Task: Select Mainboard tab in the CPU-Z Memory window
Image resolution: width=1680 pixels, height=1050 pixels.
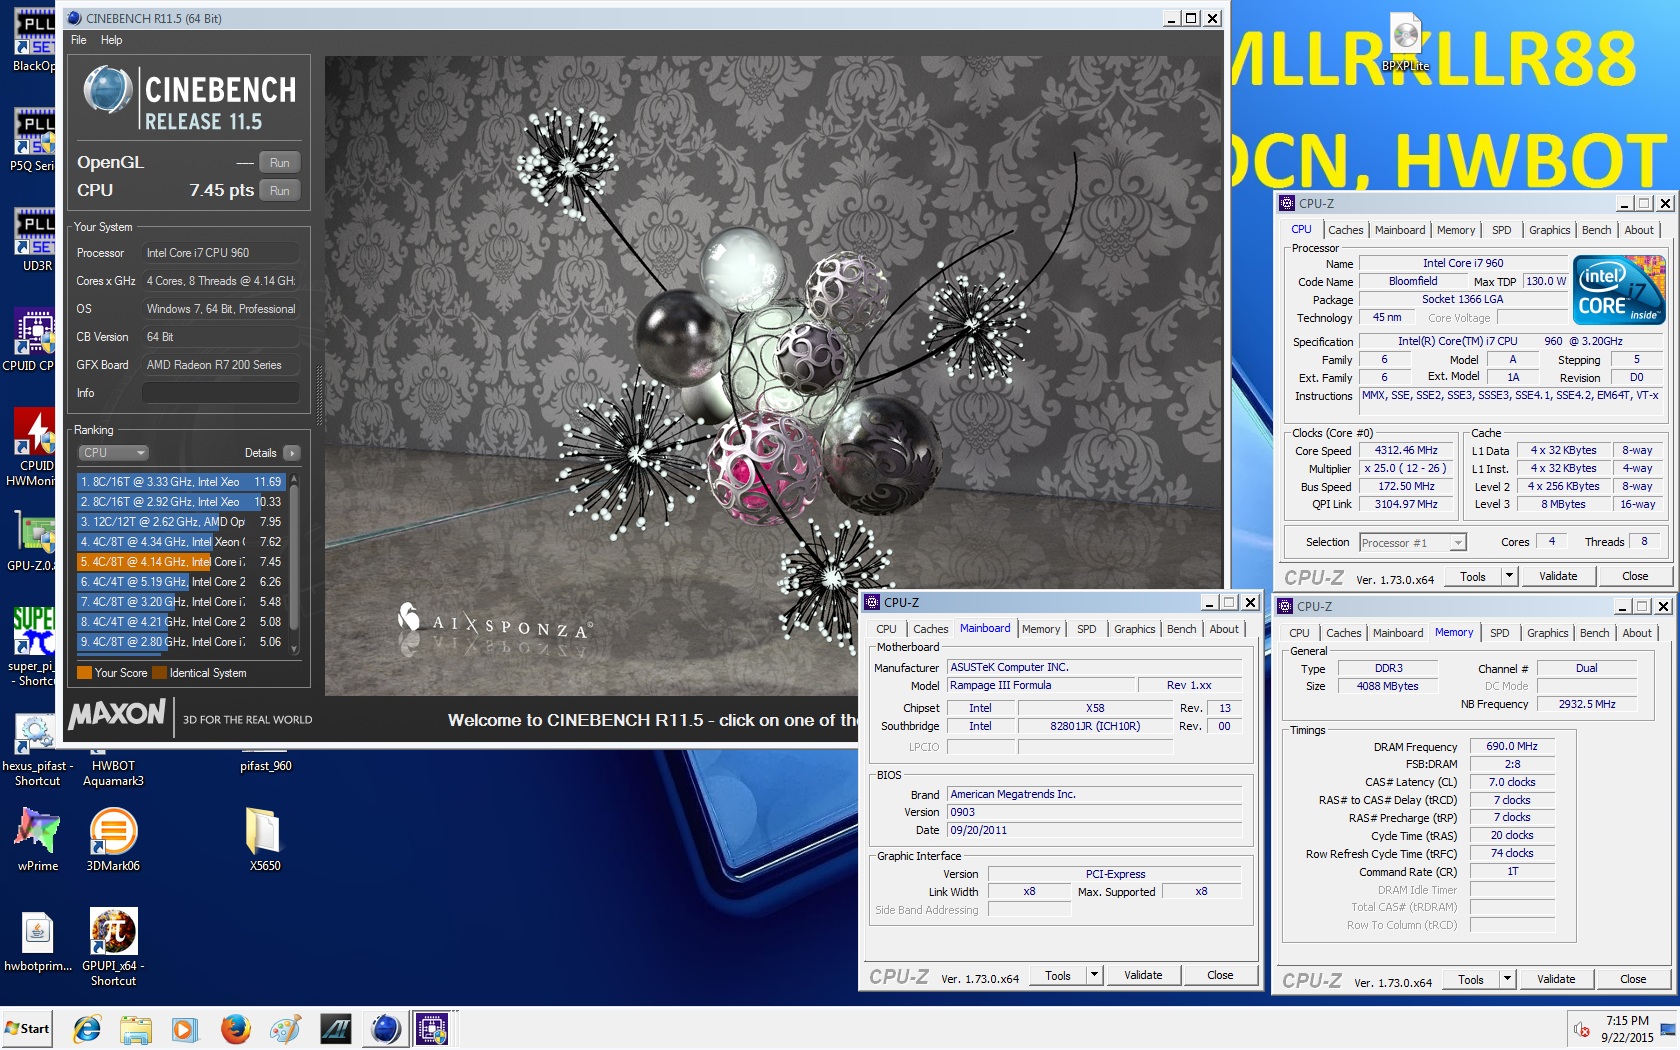Action: coord(1397,633)
